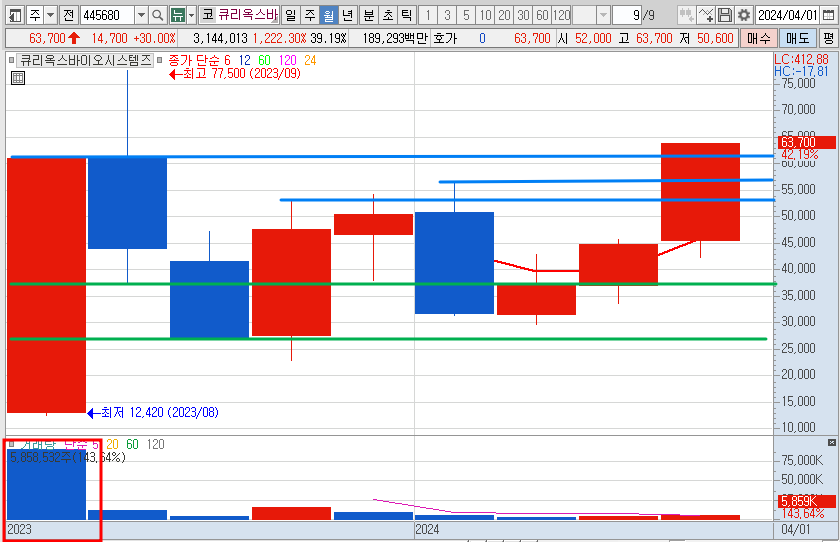840x542 pixels.
Task: Open the '주' market-type dropdown arrow
Action: click(x=51, y=15)
